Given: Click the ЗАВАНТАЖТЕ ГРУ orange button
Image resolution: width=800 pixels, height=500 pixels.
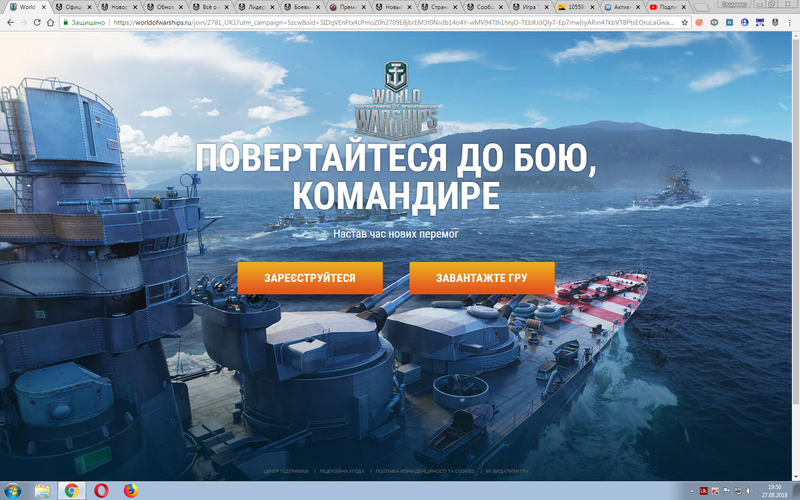Looking at the screenshot, I should pyautogui.click(x=482, y=278).
